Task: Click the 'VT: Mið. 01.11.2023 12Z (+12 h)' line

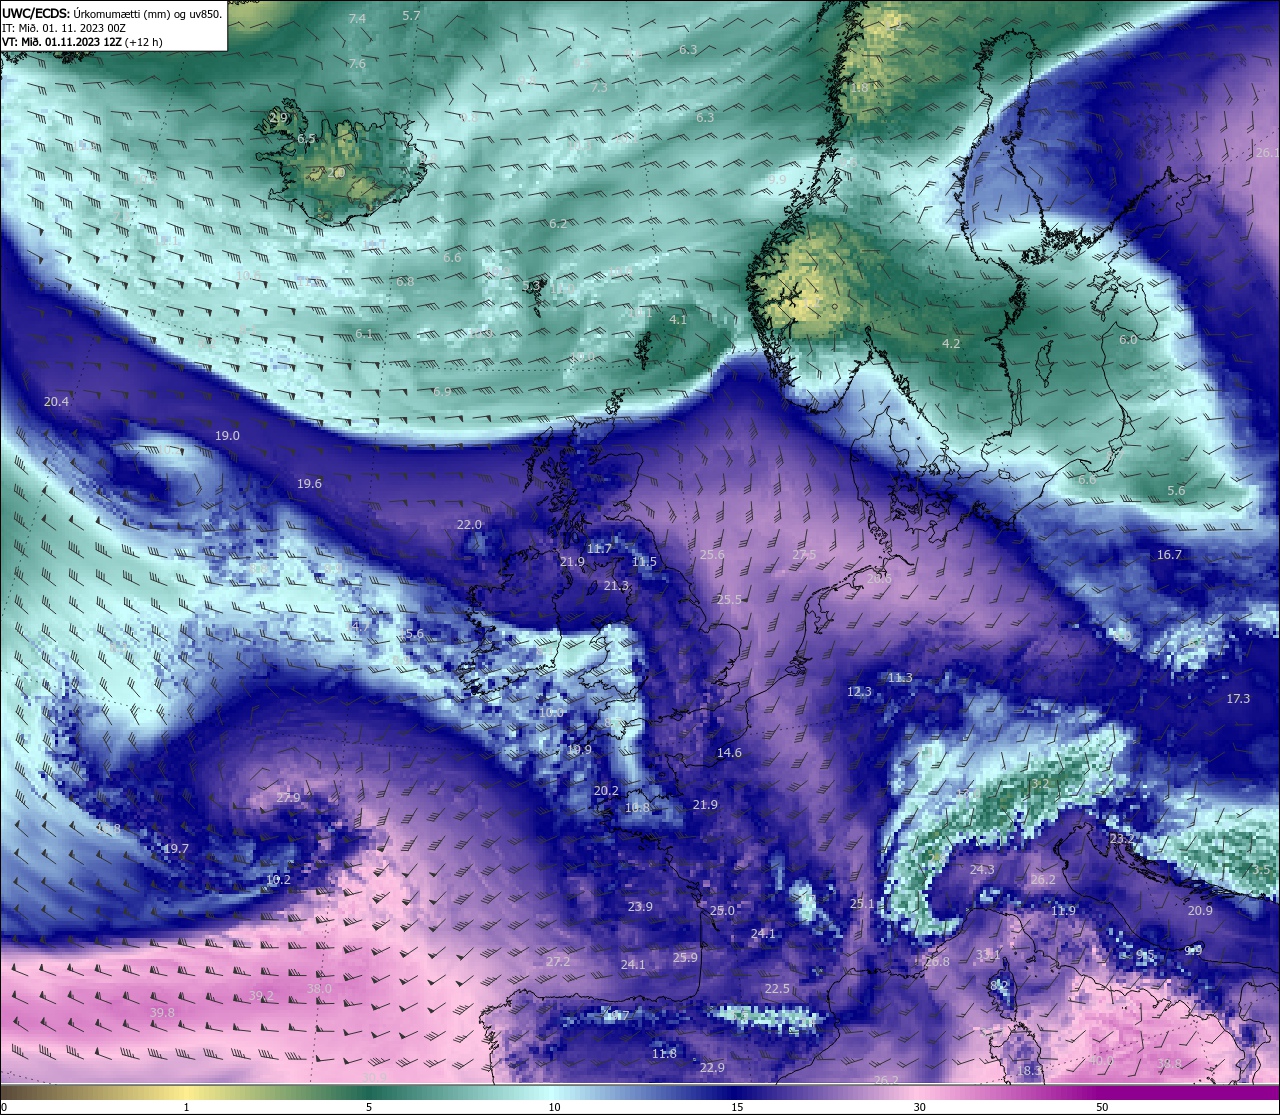Action: tap(82, 42)
